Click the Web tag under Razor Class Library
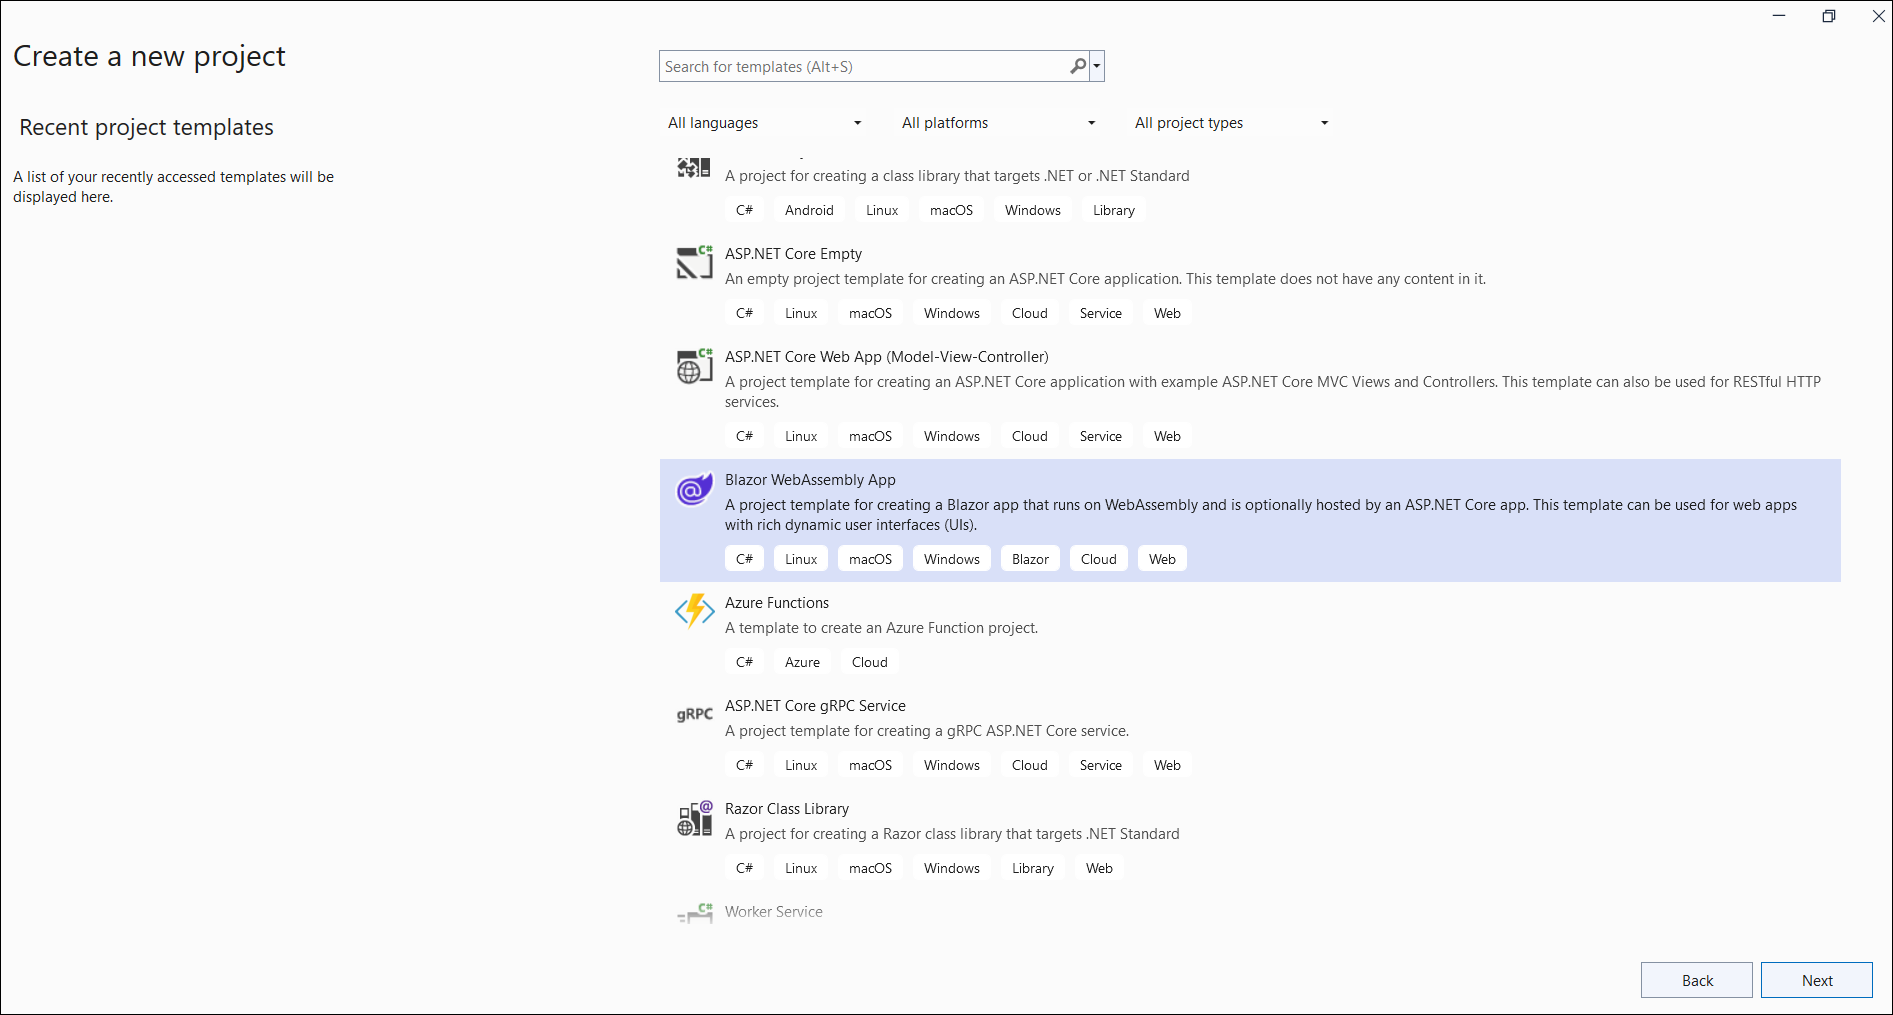1893x1015 pixels. tap(1099, 868)
